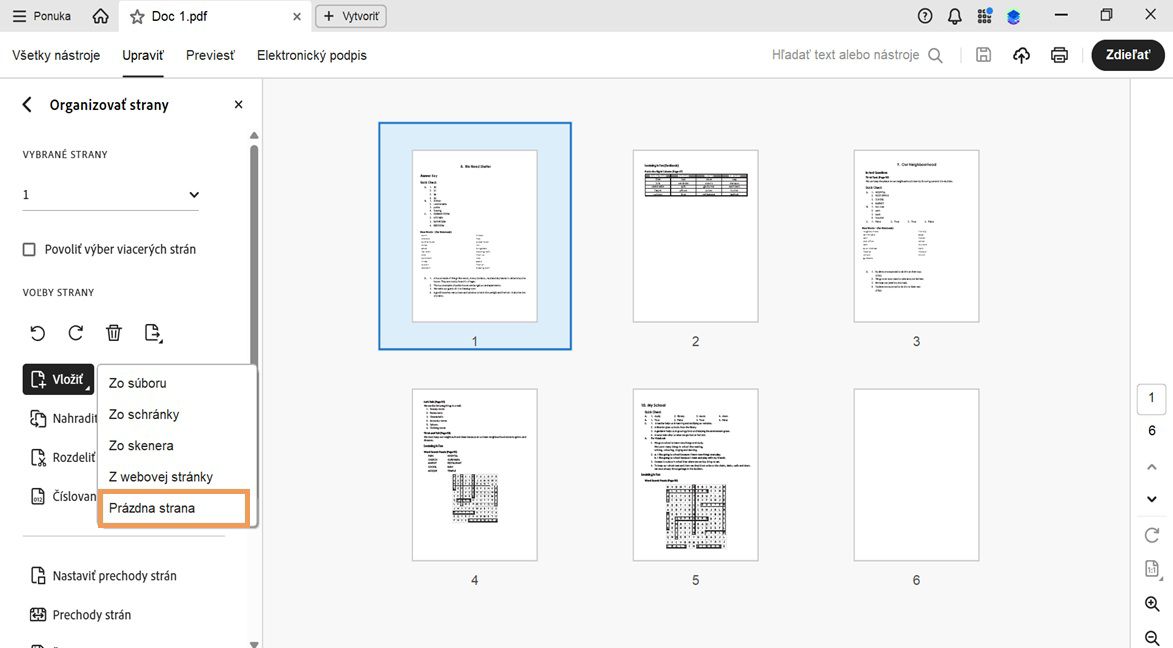Select page 2 thumbnail
The image size is (1173, 648).
(696, 236)
